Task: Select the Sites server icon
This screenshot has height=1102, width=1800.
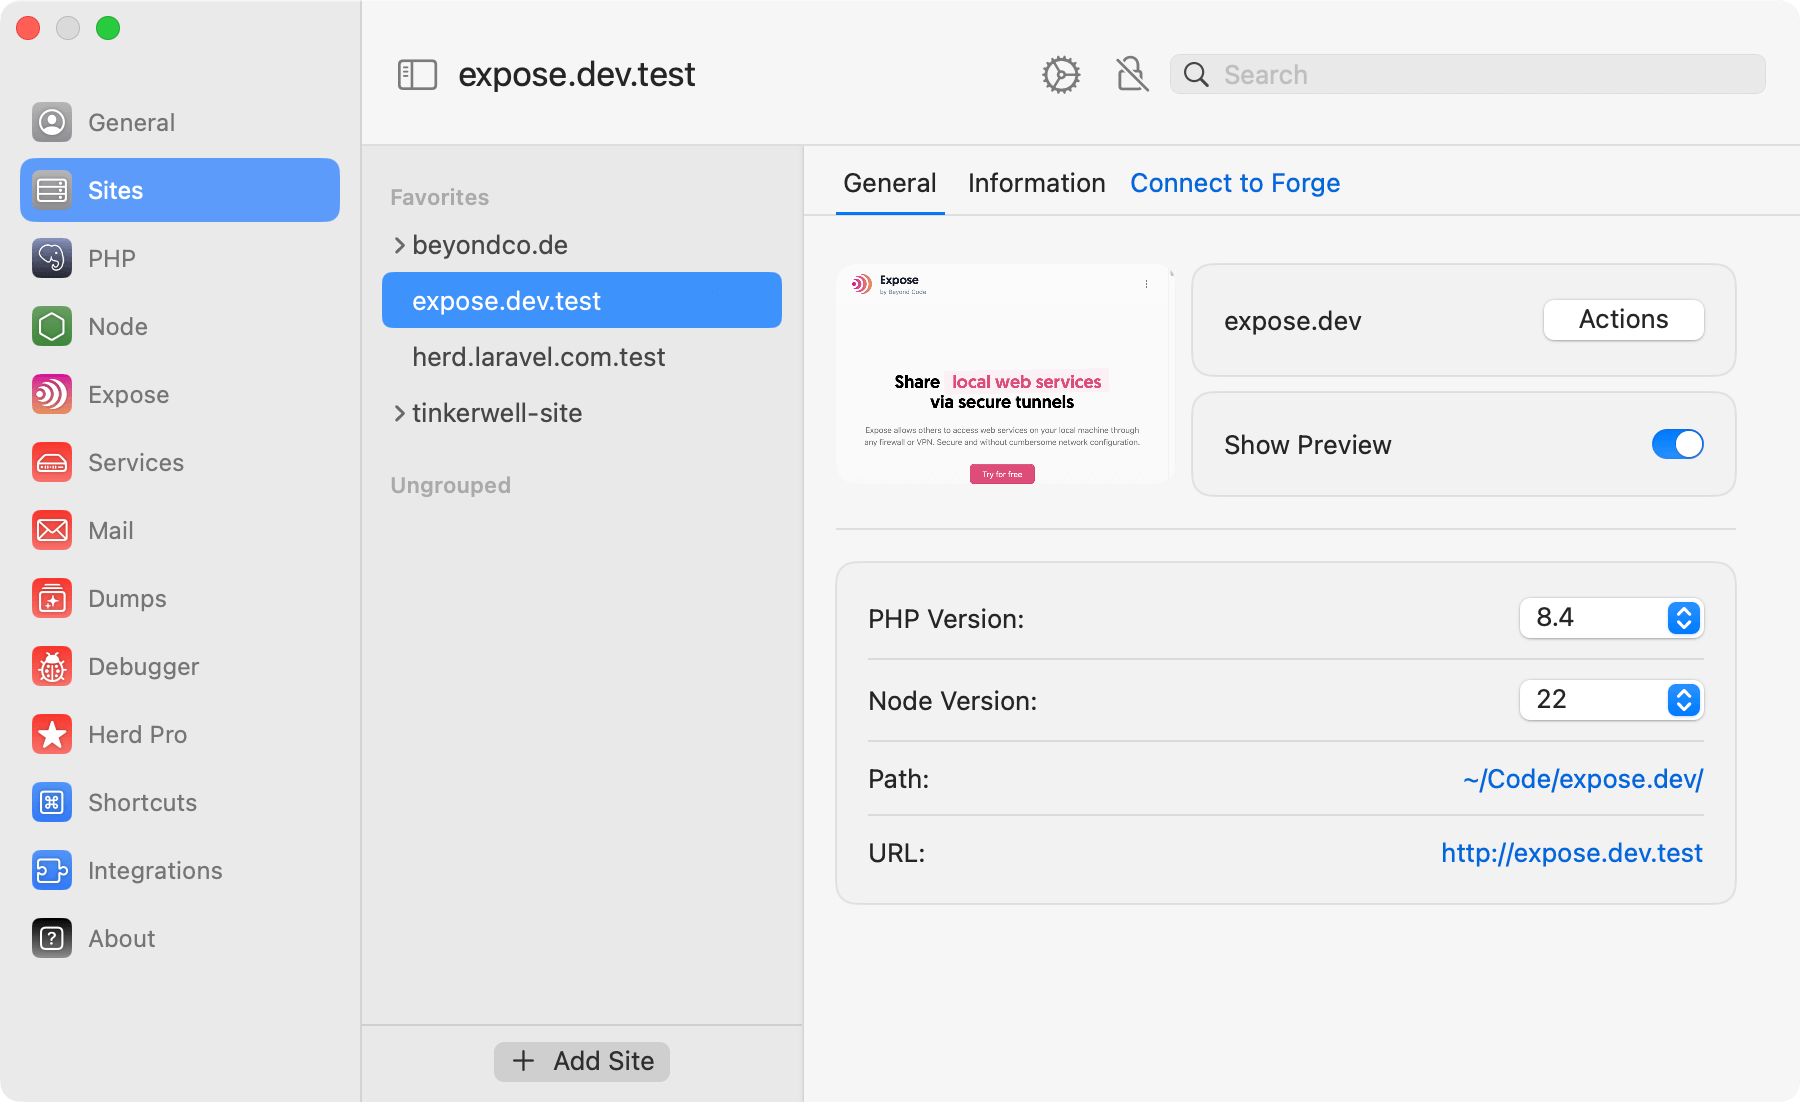Action: [x=52, y=190]
